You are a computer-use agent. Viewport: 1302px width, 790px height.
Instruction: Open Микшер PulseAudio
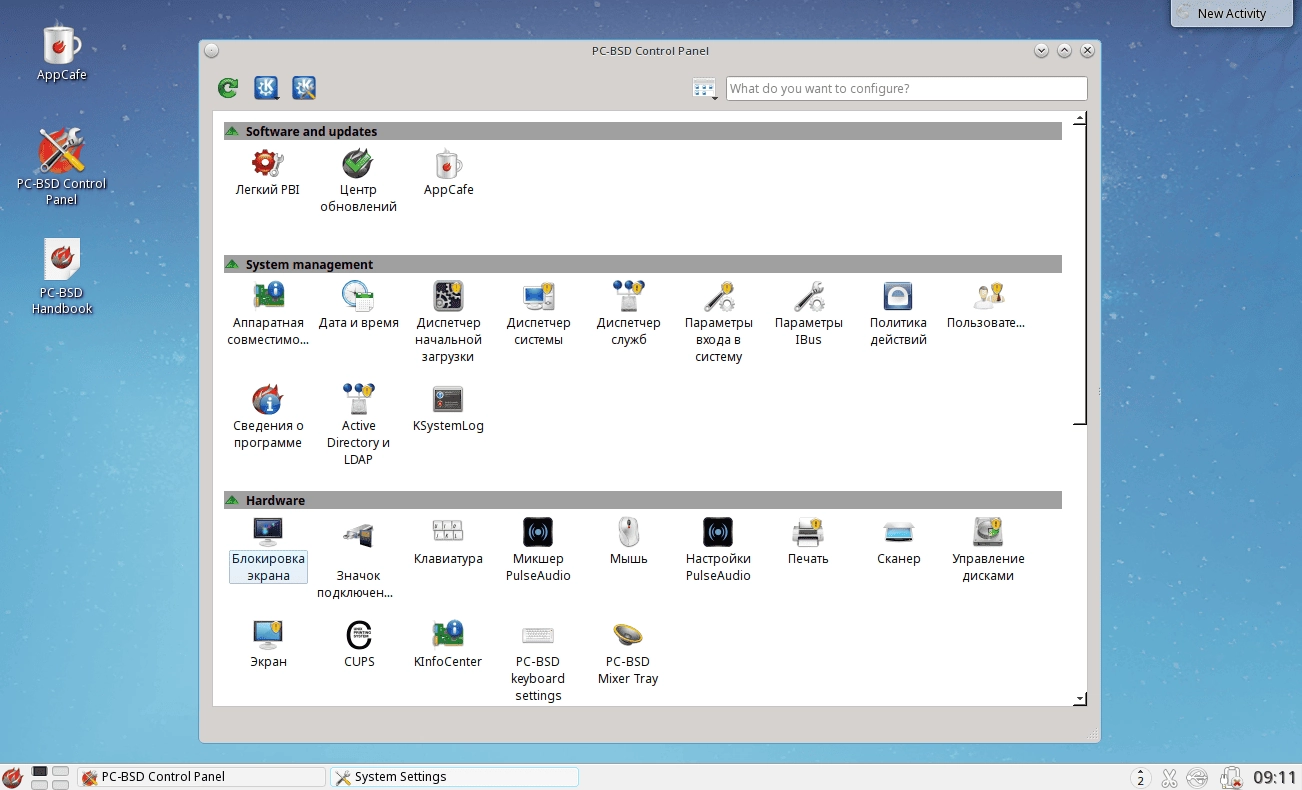pos(538,550)
